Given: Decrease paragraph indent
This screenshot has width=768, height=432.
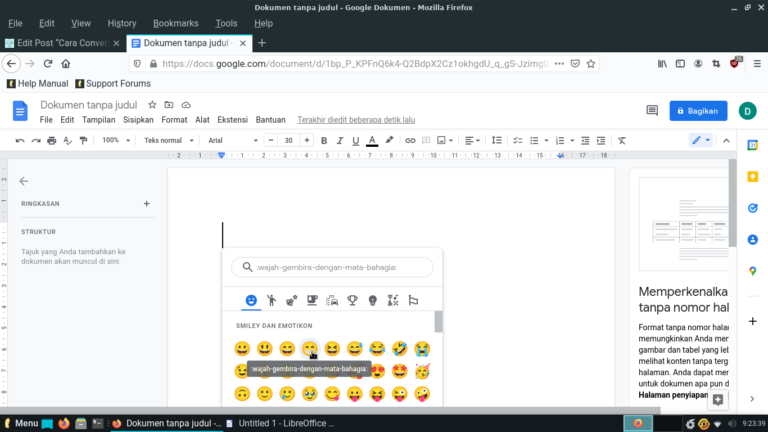Looking at the screenshot, I should (x=585, y=141).
